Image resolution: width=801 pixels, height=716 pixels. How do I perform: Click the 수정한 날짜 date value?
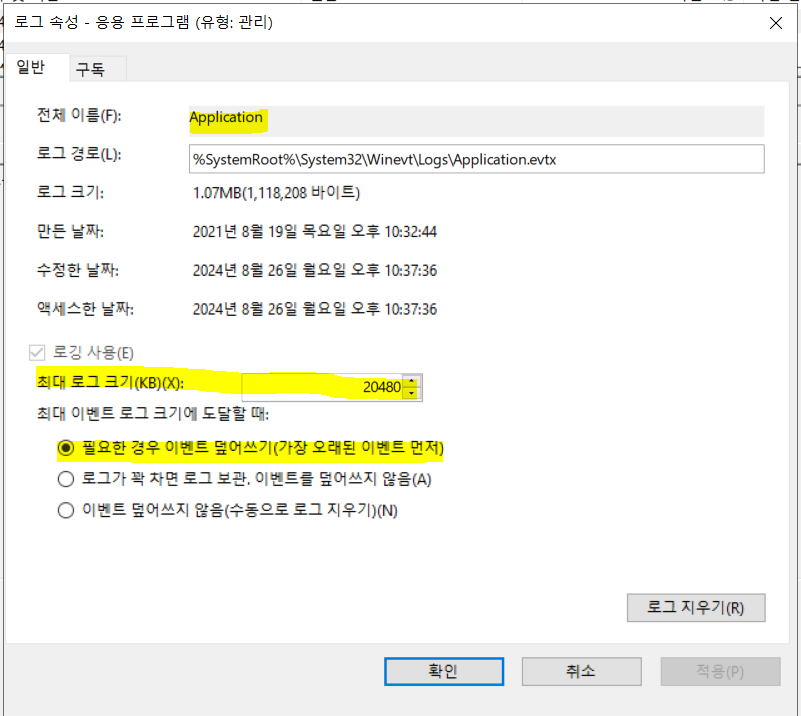[315, 270]
